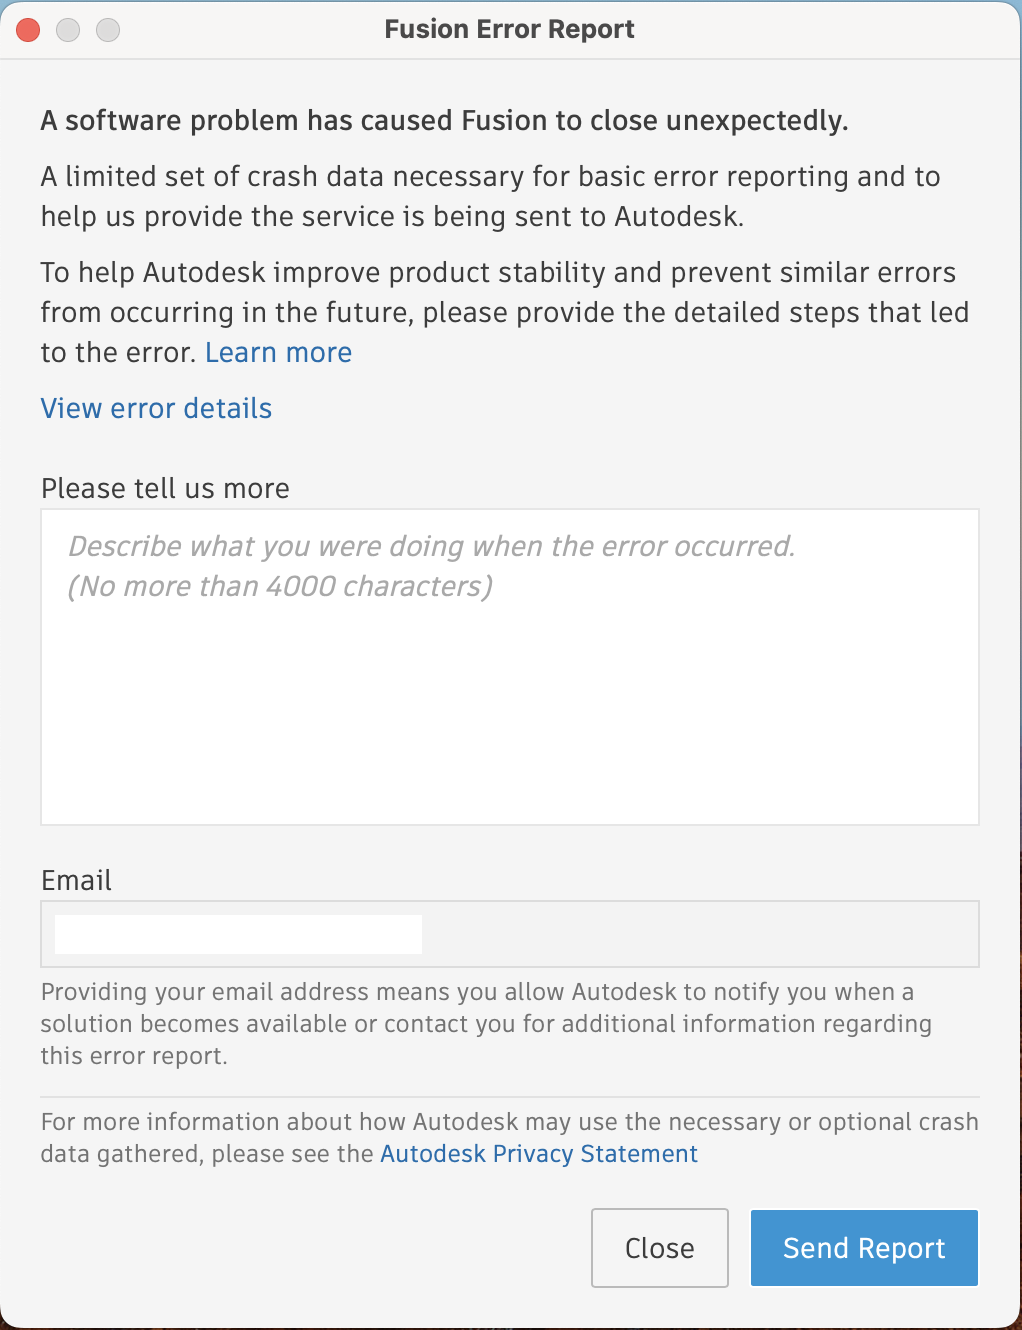Dismiss the dialog with the Close button
Image resolution: width=1022 pixels, height=1330 pixels.
point(659,1247)
